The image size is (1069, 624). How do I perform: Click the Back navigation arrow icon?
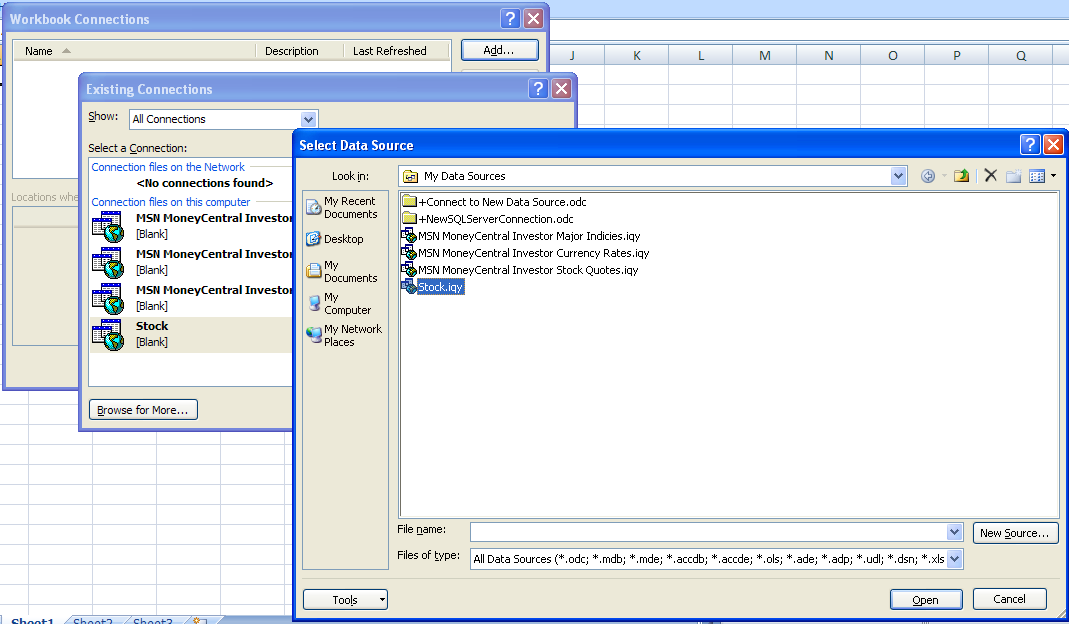[928, 174]
